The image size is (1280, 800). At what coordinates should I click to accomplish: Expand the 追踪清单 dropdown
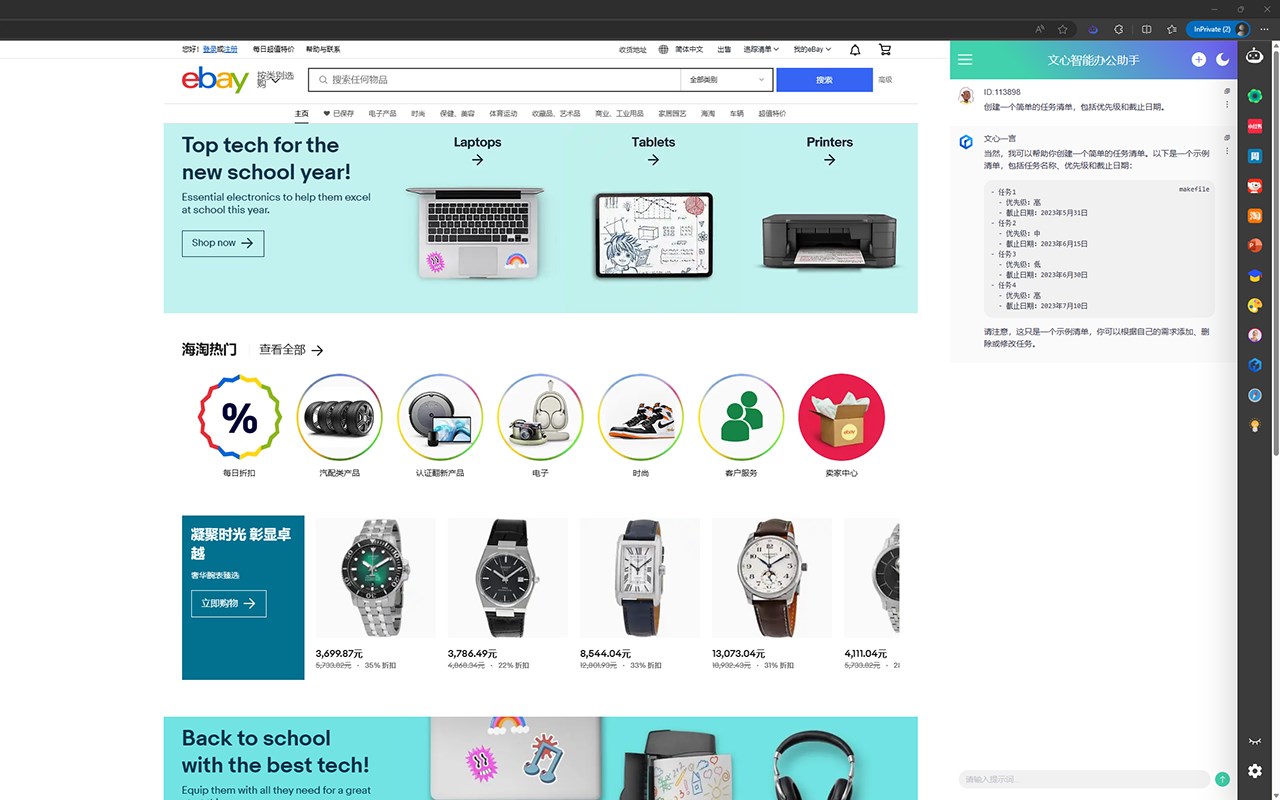[x=761, y=49]
